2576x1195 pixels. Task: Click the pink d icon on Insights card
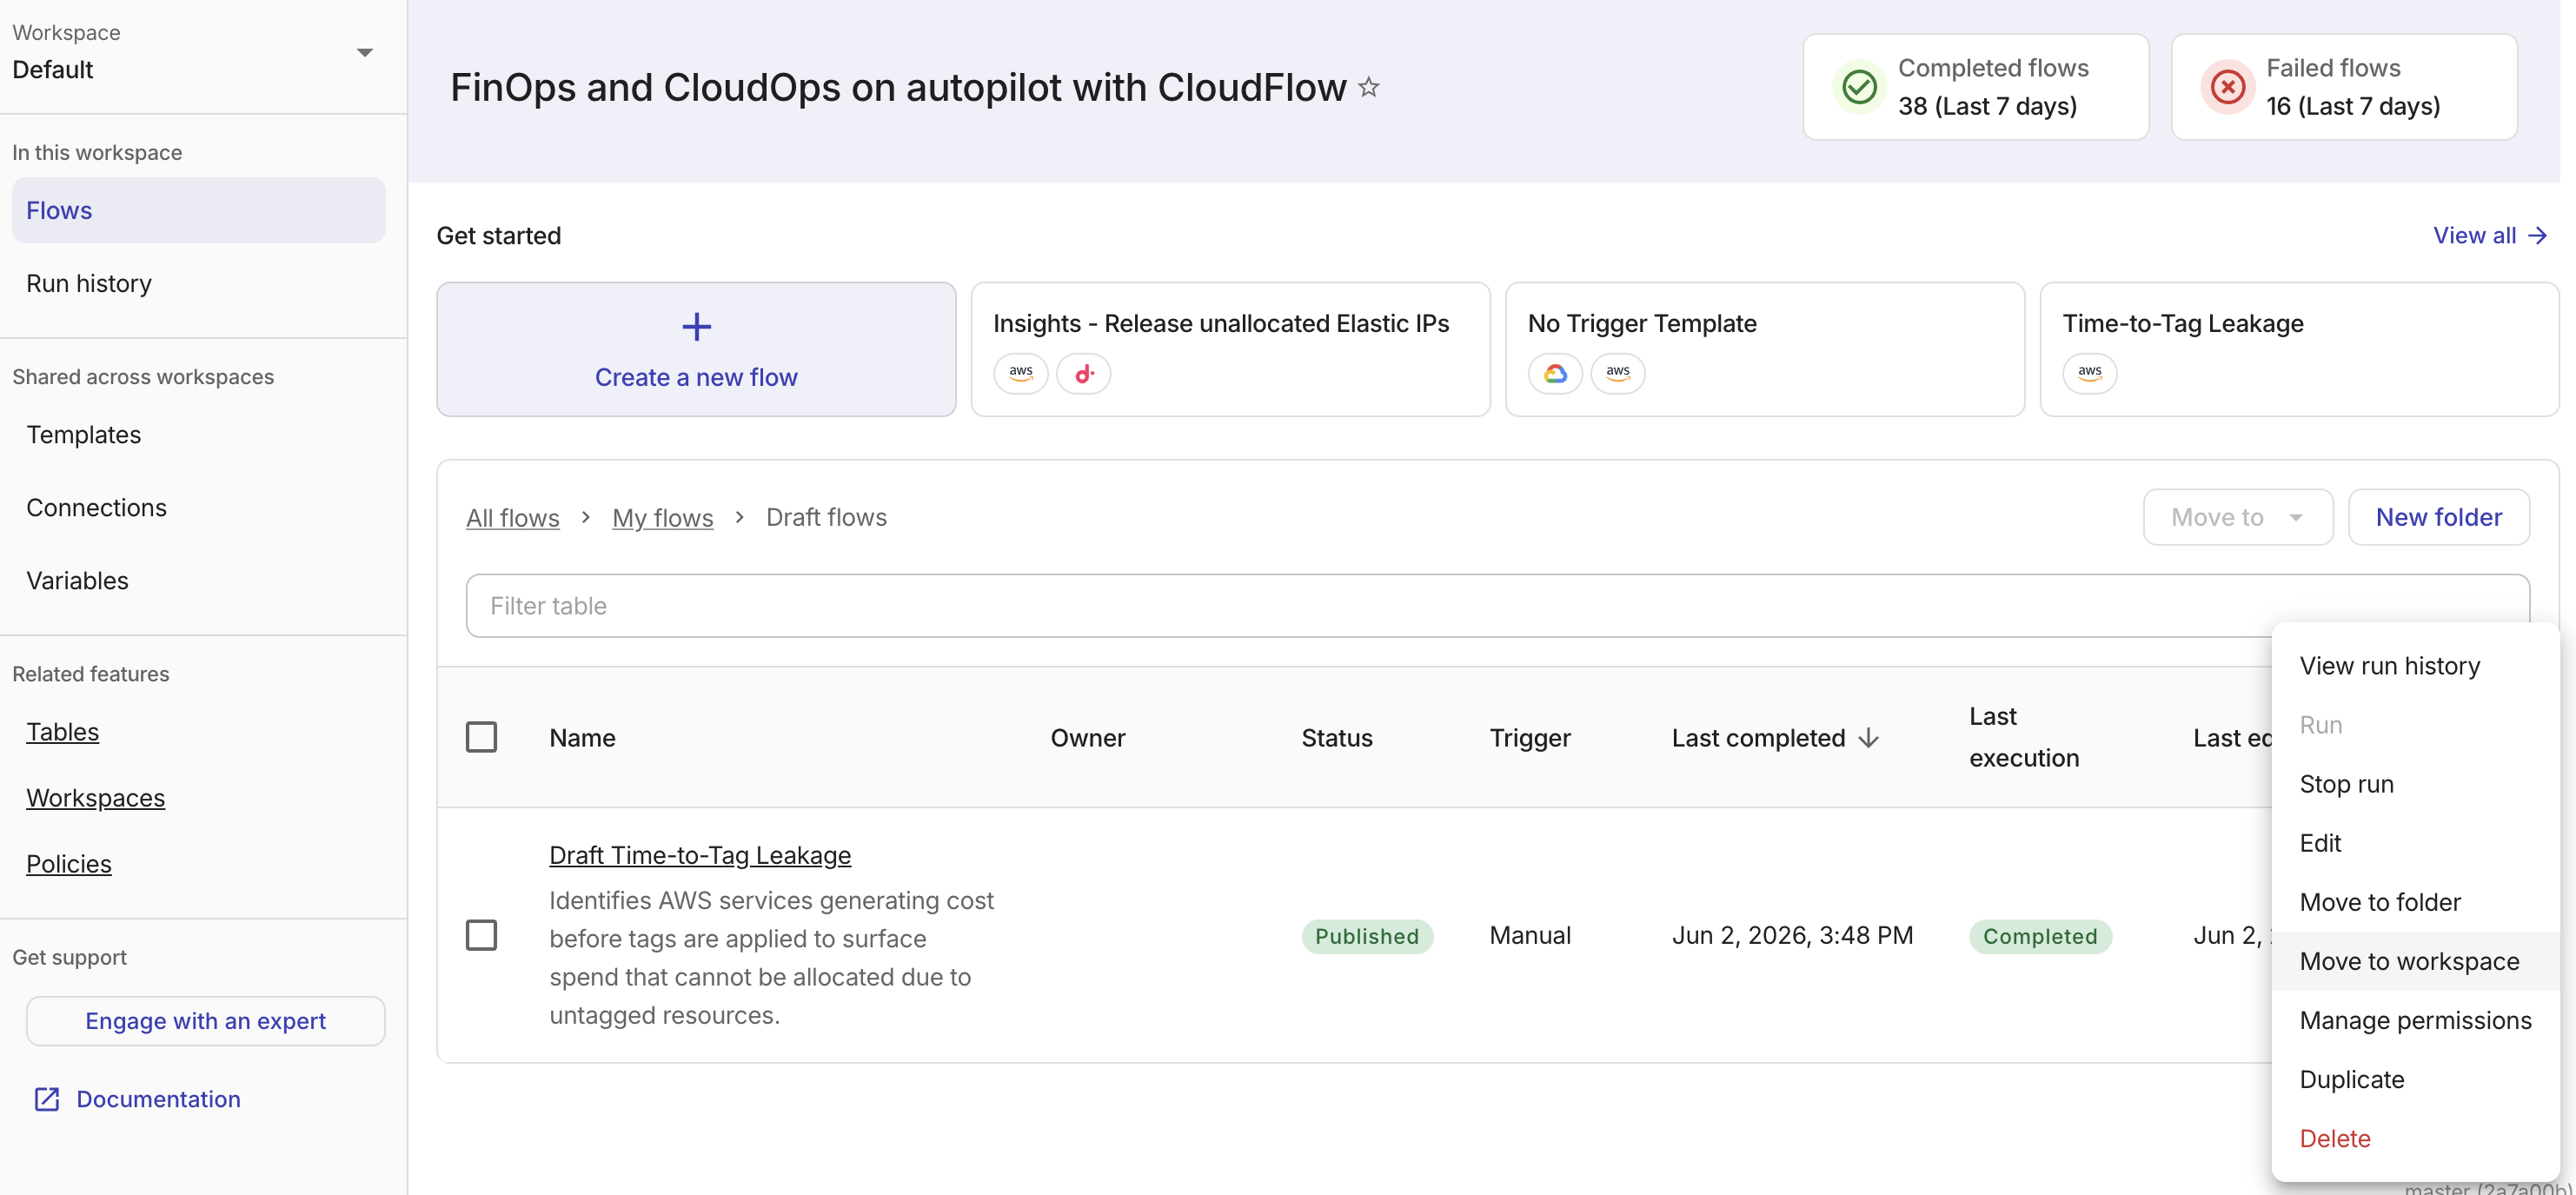[1084, 373]
